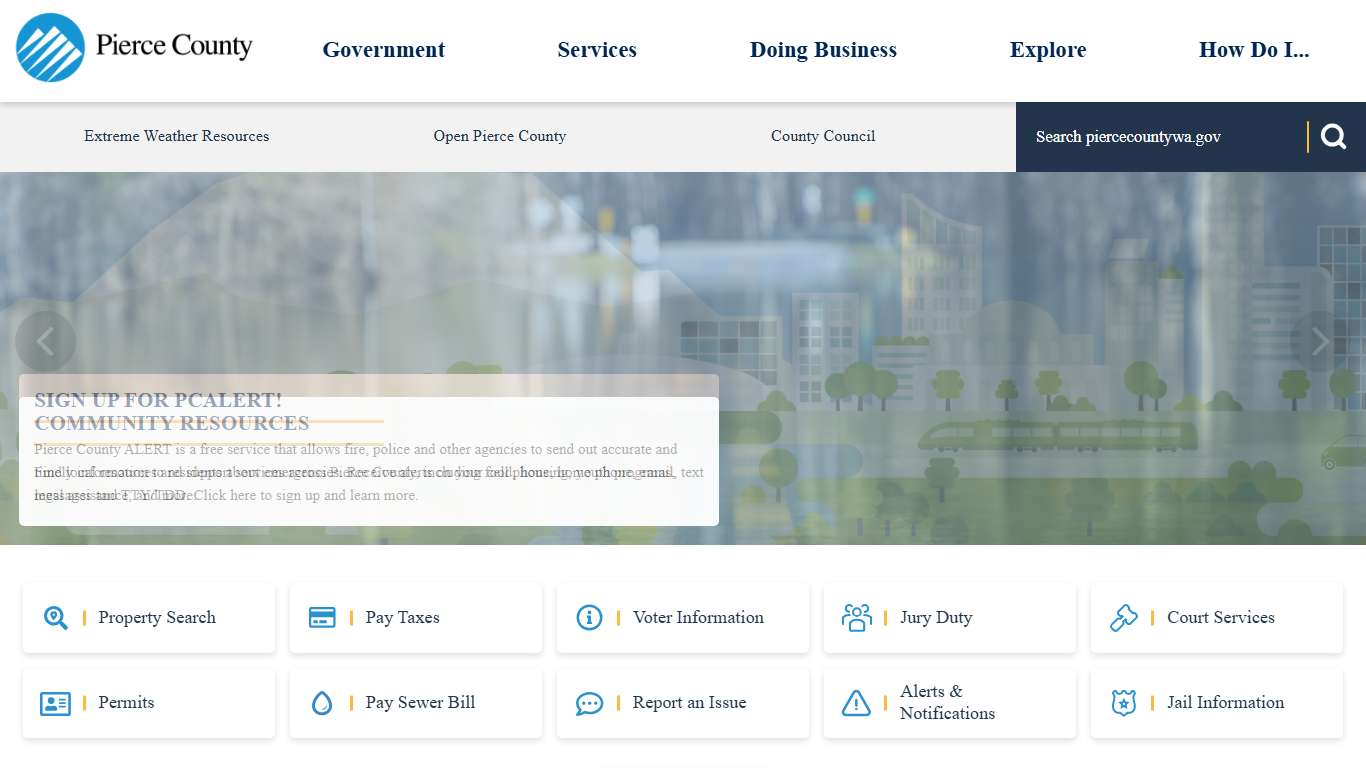Viewport: 1366px width, 768px height.
Task: Click the Voter Information info icon
Action: [x=589, y=618]
